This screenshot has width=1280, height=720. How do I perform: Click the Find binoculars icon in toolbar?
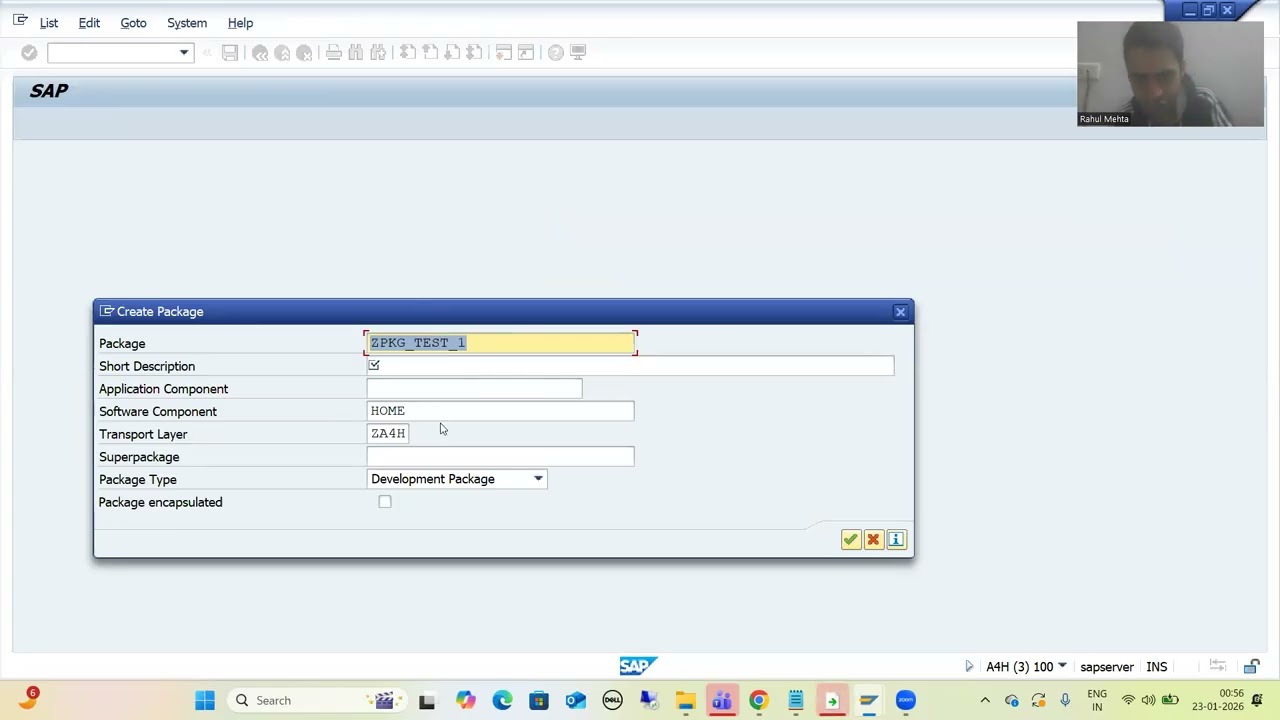(356, 52)
